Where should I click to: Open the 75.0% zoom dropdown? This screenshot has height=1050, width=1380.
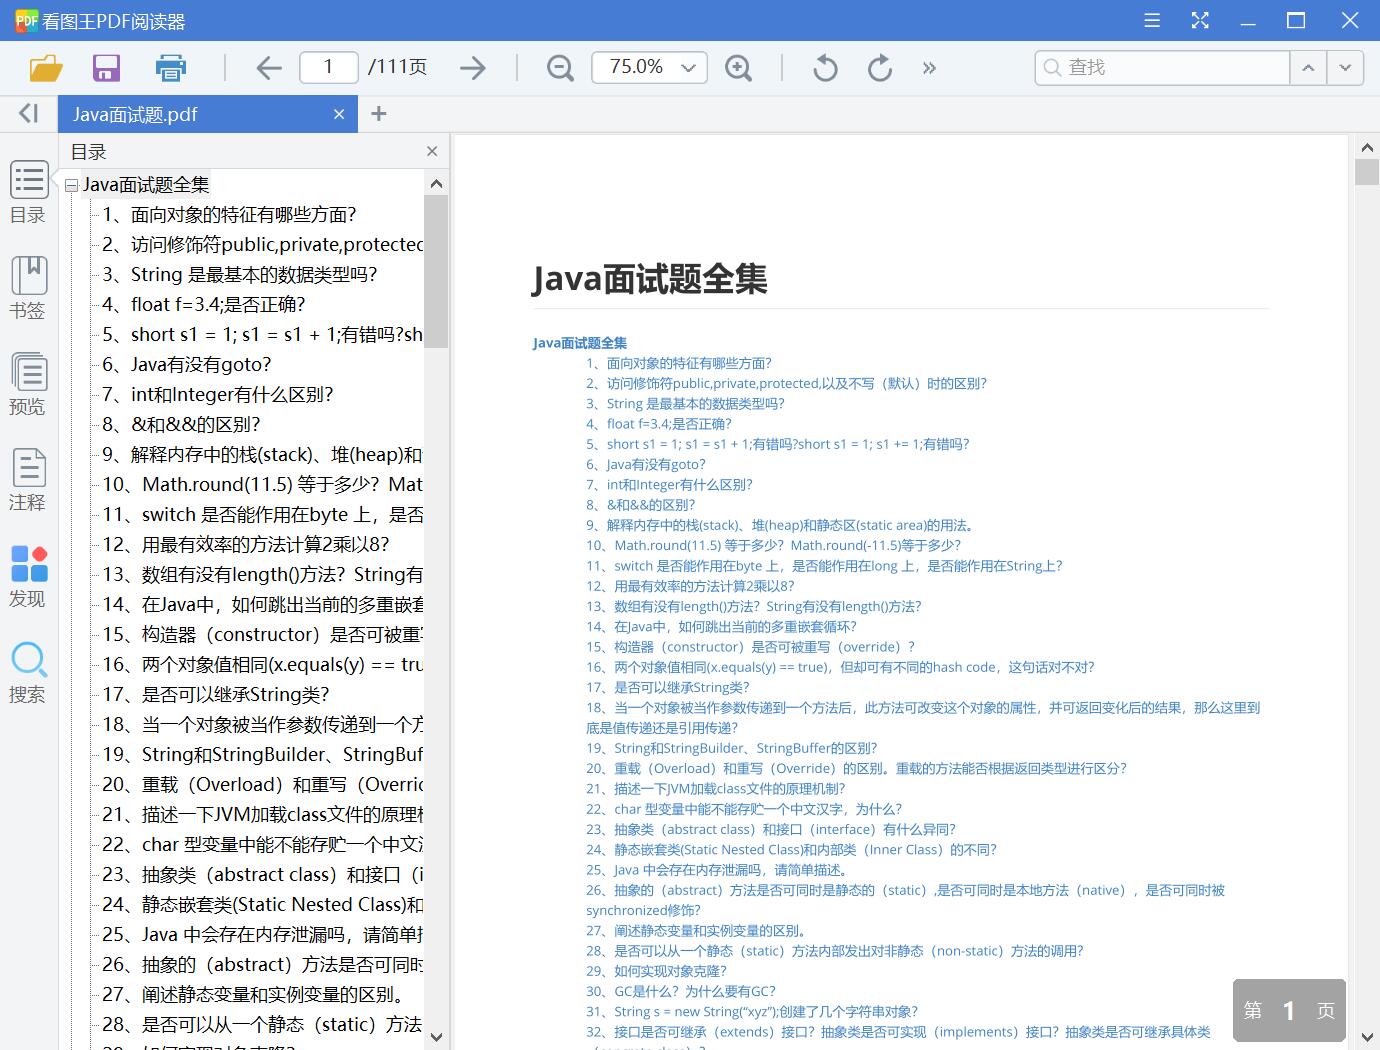pyautogui.click(x=649, y=67)
